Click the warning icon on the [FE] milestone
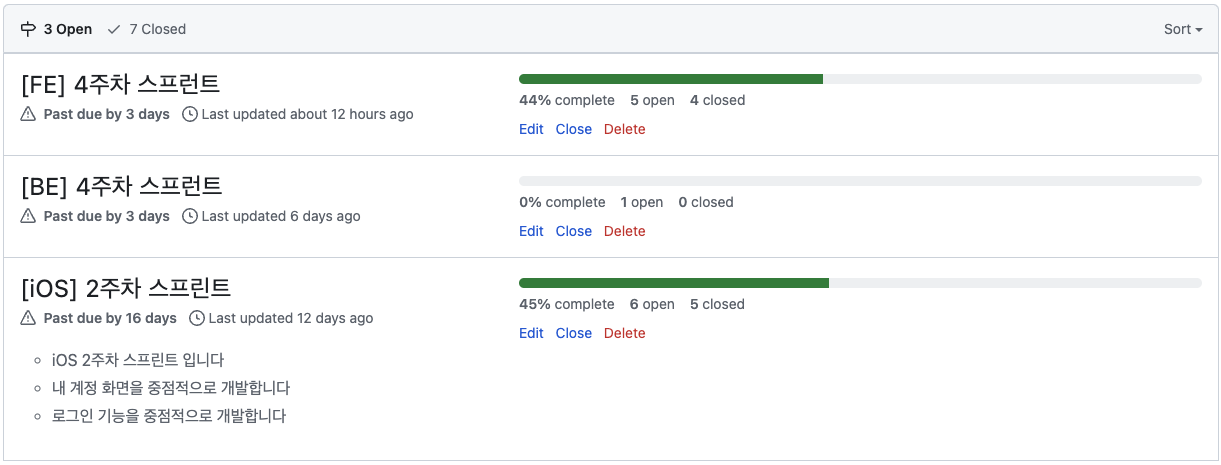Screen dimensions: 1221x465 coord(28,114)
